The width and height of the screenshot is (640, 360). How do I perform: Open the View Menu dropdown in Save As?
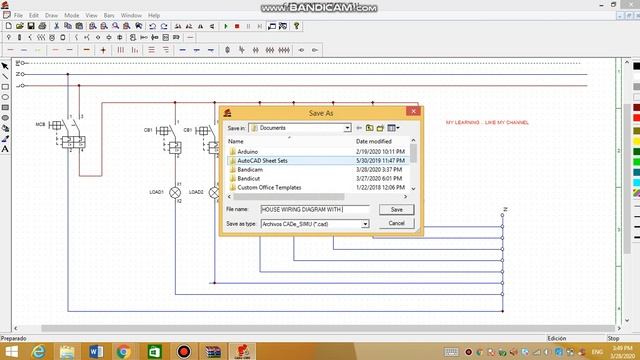pos(393,128)
